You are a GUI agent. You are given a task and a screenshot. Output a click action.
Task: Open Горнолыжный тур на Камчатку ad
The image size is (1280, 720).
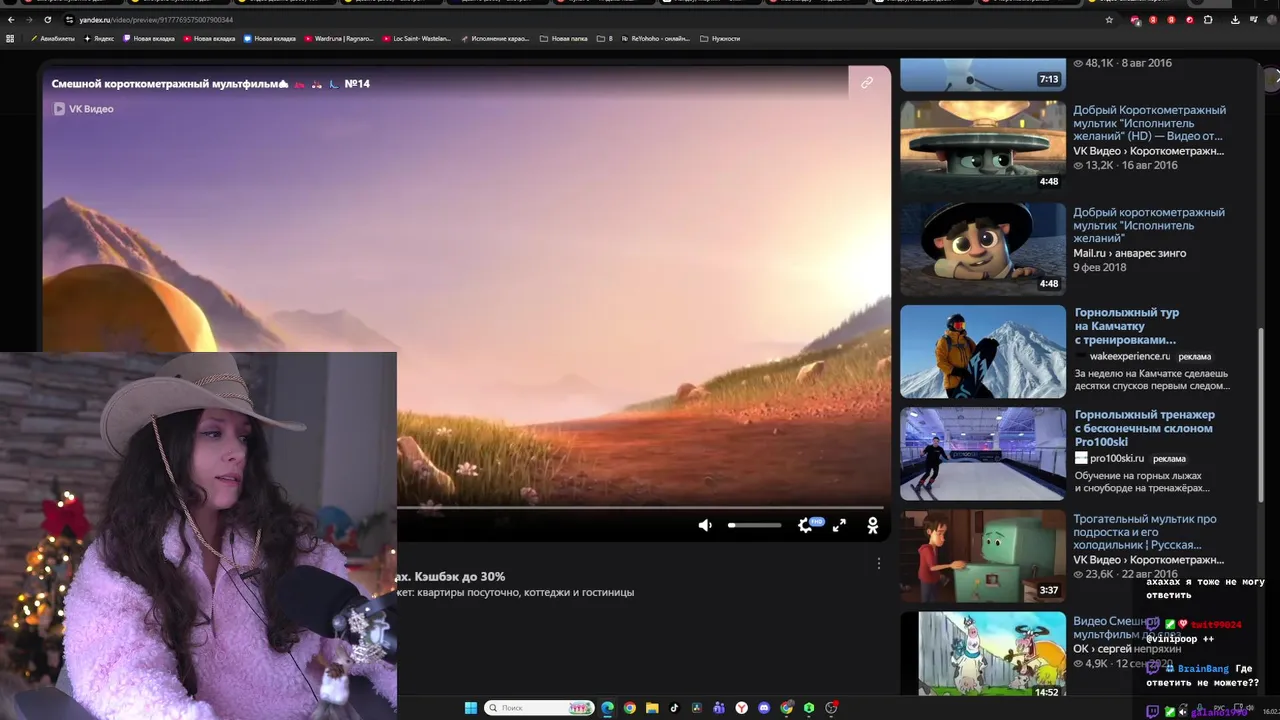pos(1127,326)
